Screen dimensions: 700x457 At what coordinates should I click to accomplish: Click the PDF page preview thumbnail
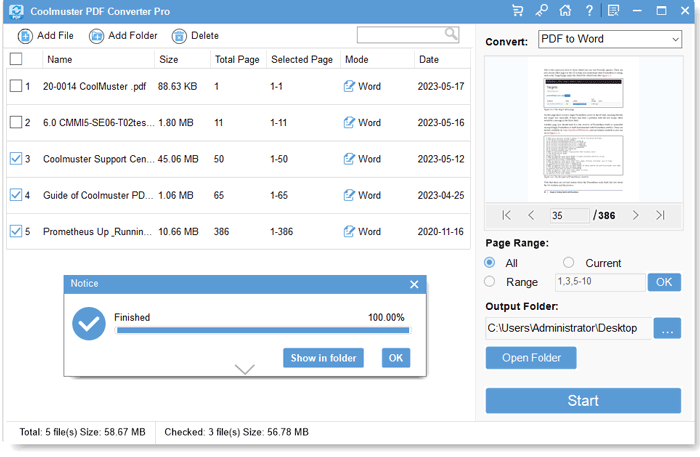[x=583, y=130]
